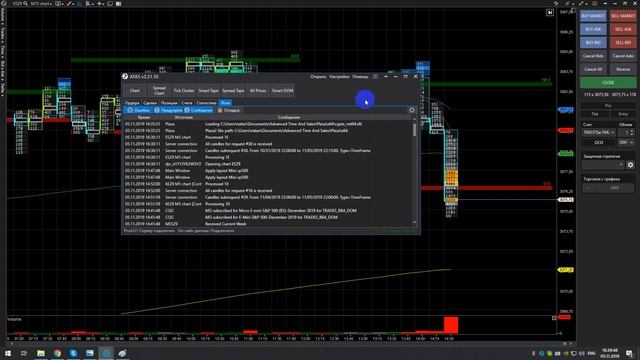Click the Cancel All button

coord(593,69)
